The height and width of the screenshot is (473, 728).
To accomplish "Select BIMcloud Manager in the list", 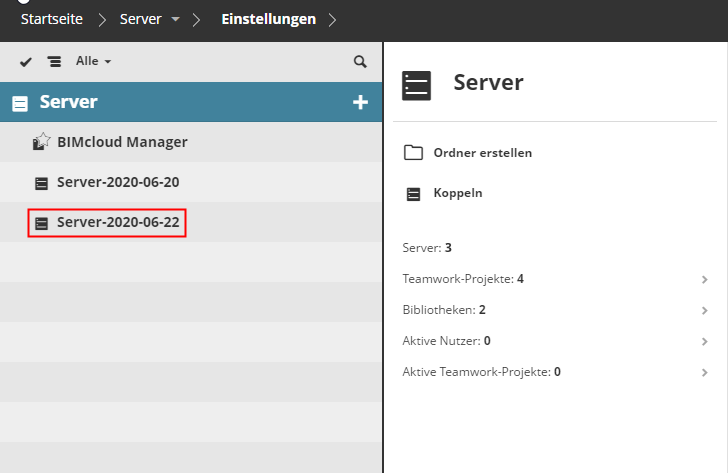I will coord(191,142).
